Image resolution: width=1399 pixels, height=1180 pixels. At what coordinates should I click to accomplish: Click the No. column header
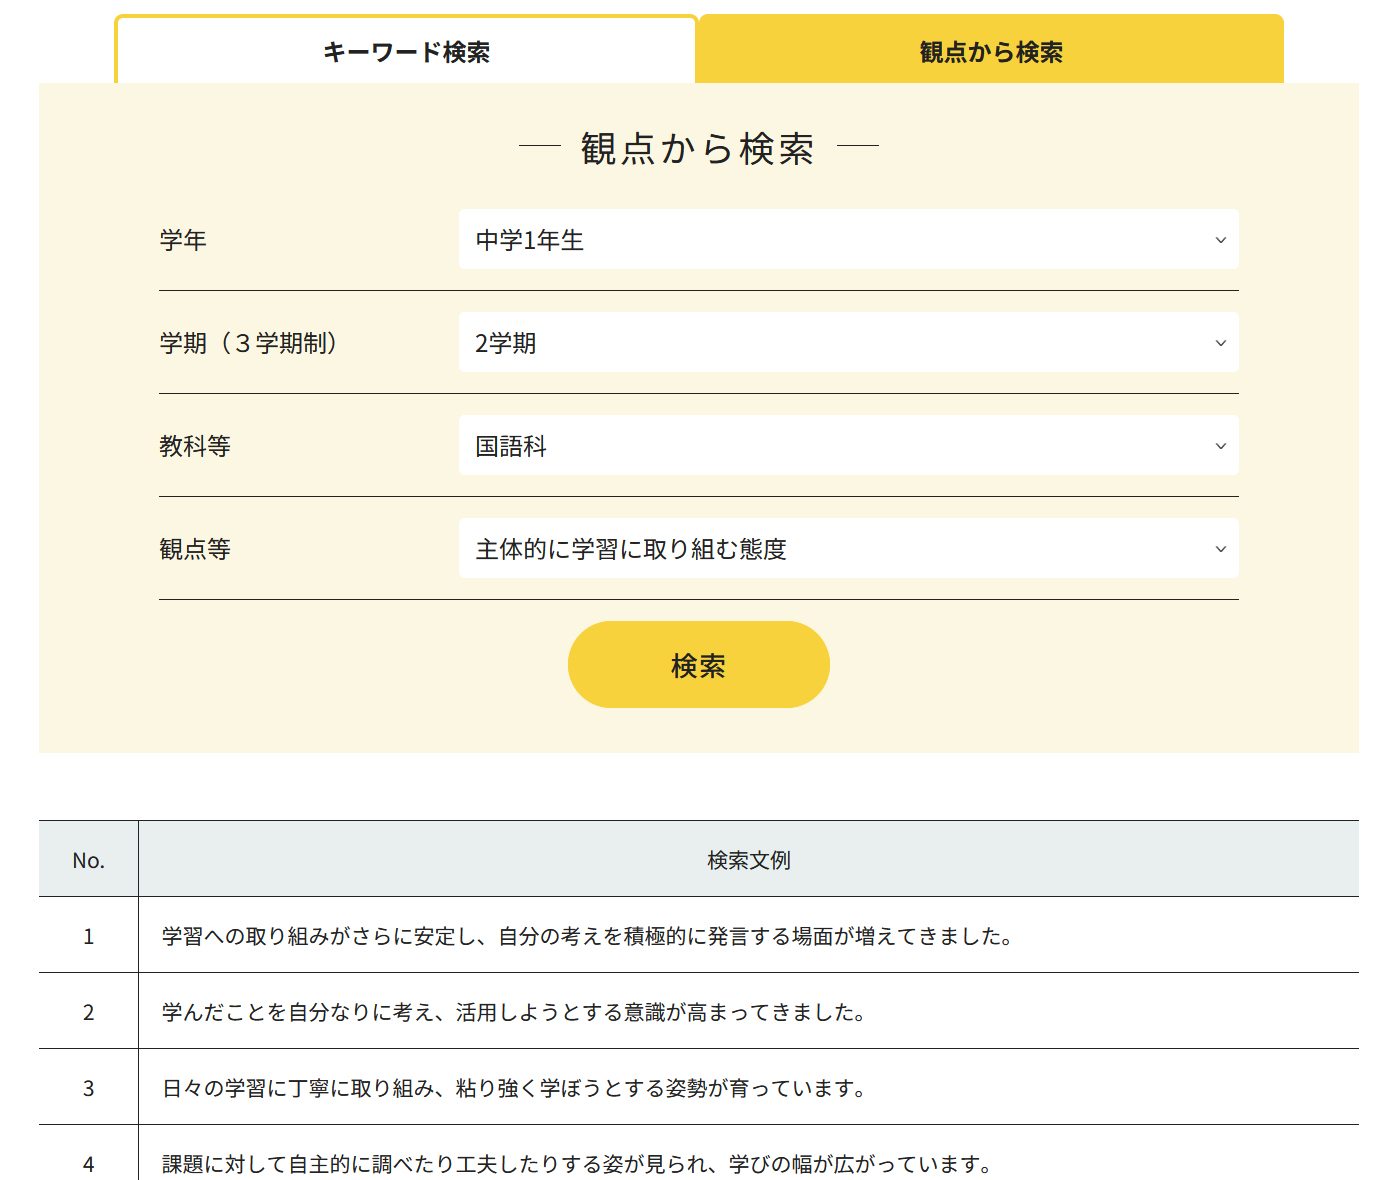[x=88, y=860]
